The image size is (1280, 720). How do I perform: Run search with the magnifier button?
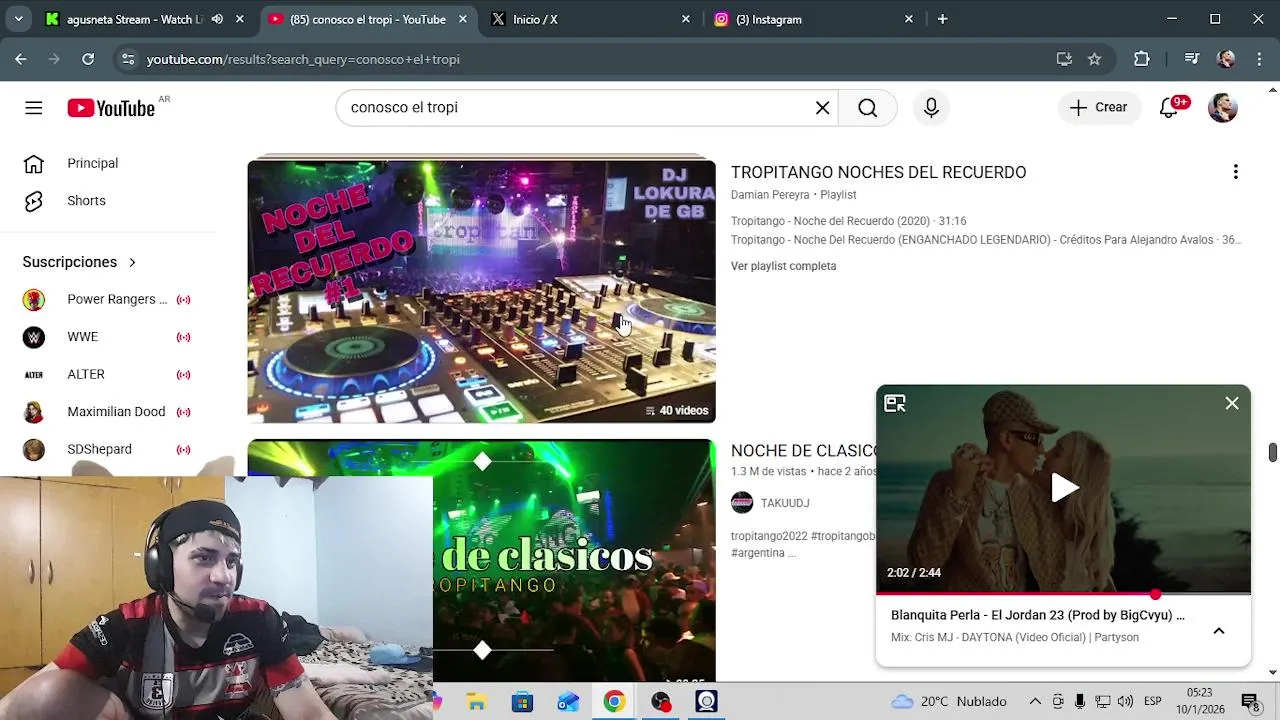[x=868, y=108]
